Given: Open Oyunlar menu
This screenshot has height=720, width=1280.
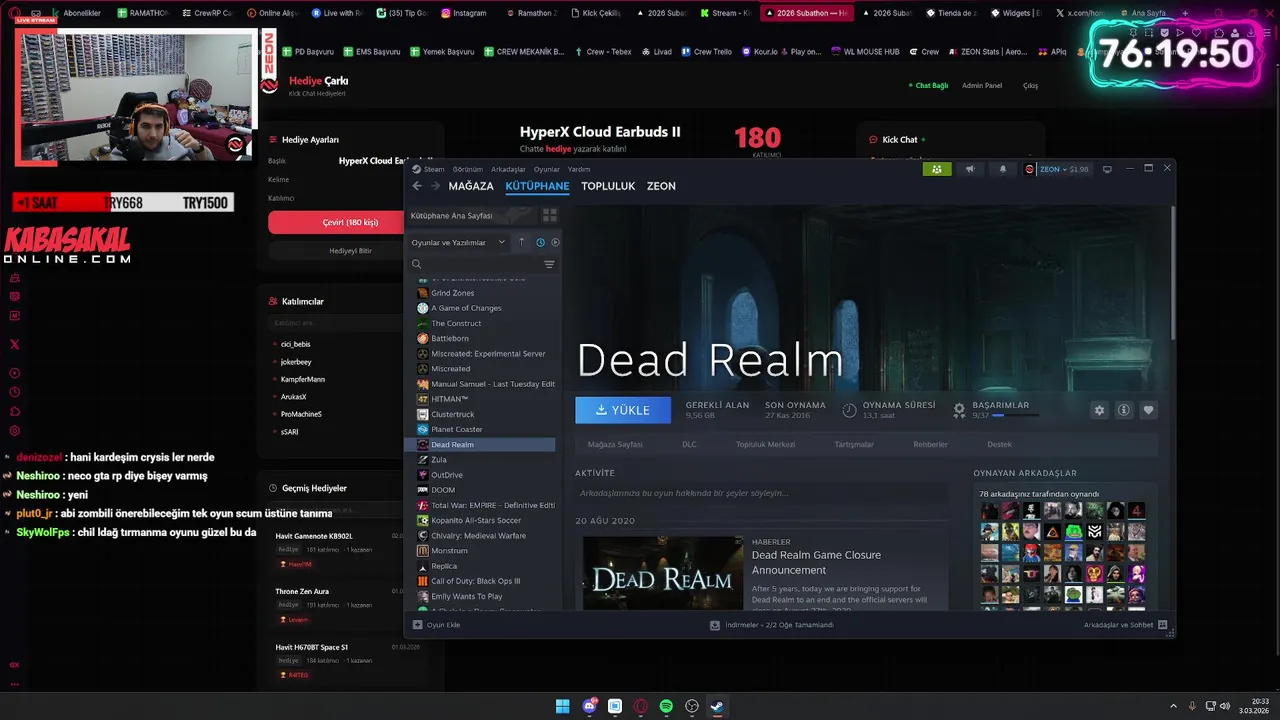Looking at the screenshot, I should [x=547, y=169].
